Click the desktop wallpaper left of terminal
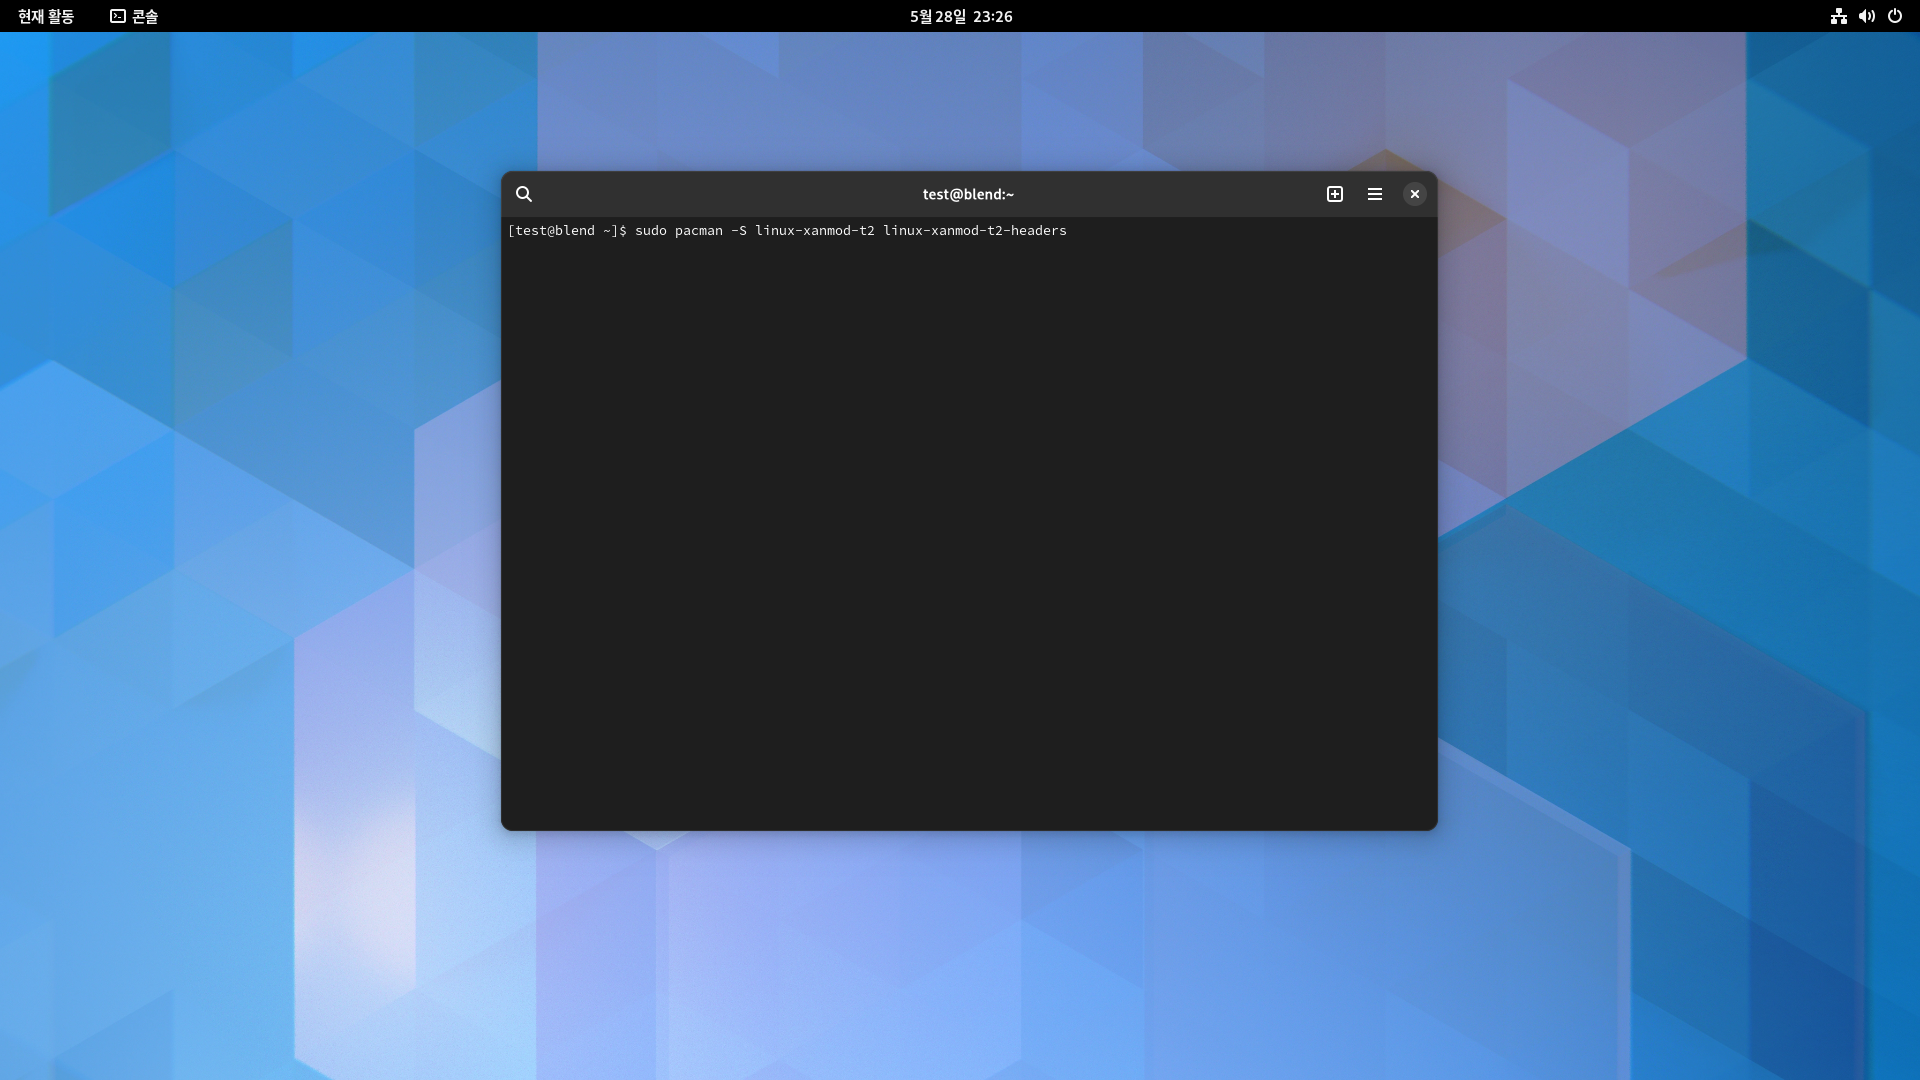 click(250, 540)
